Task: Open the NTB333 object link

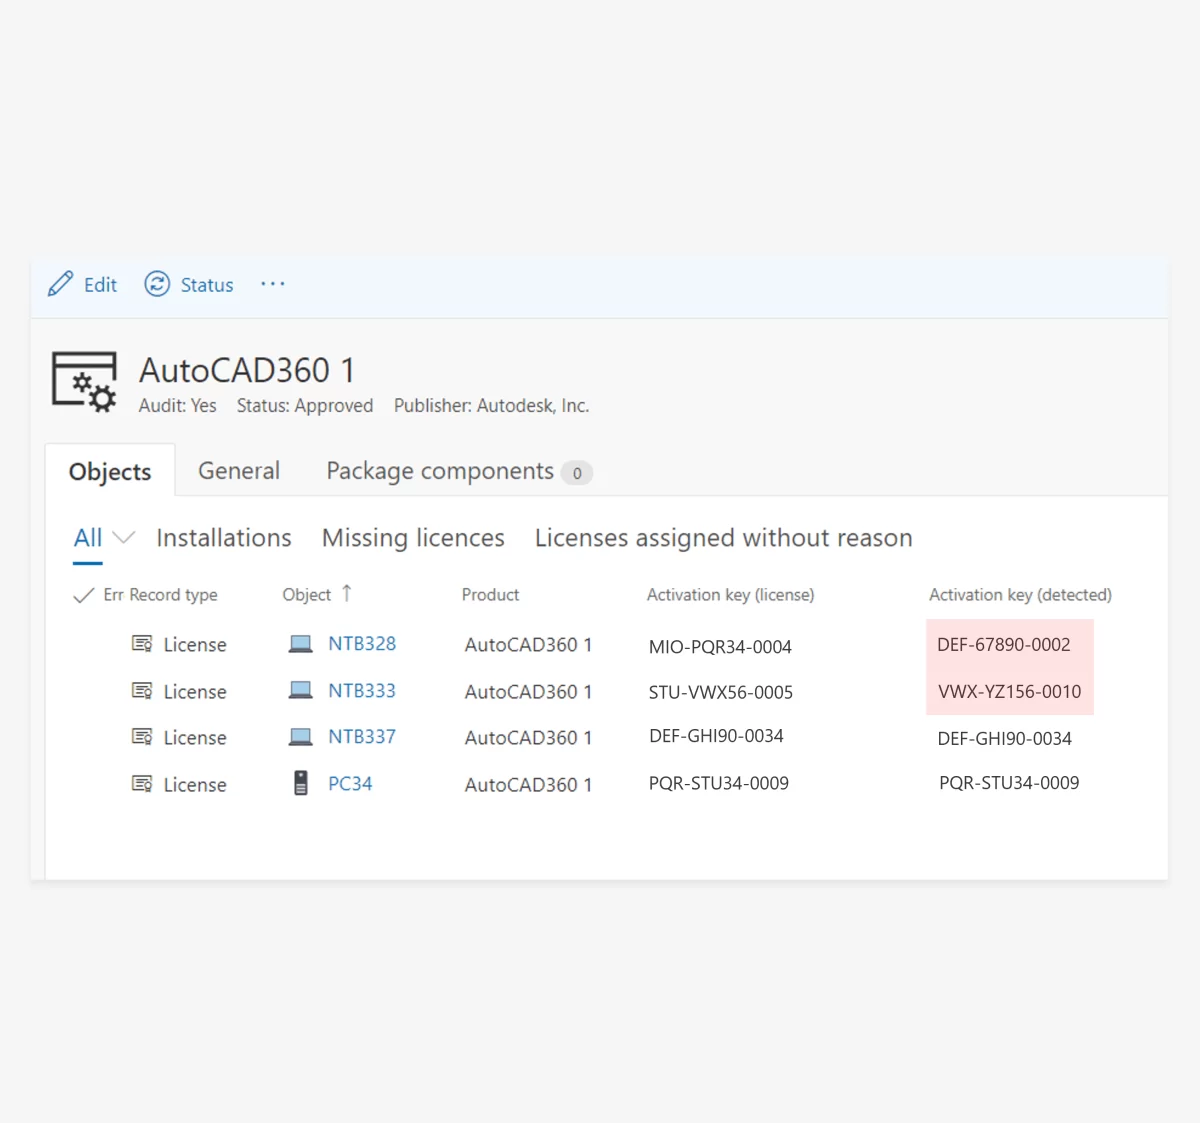Action: point(362,691)
